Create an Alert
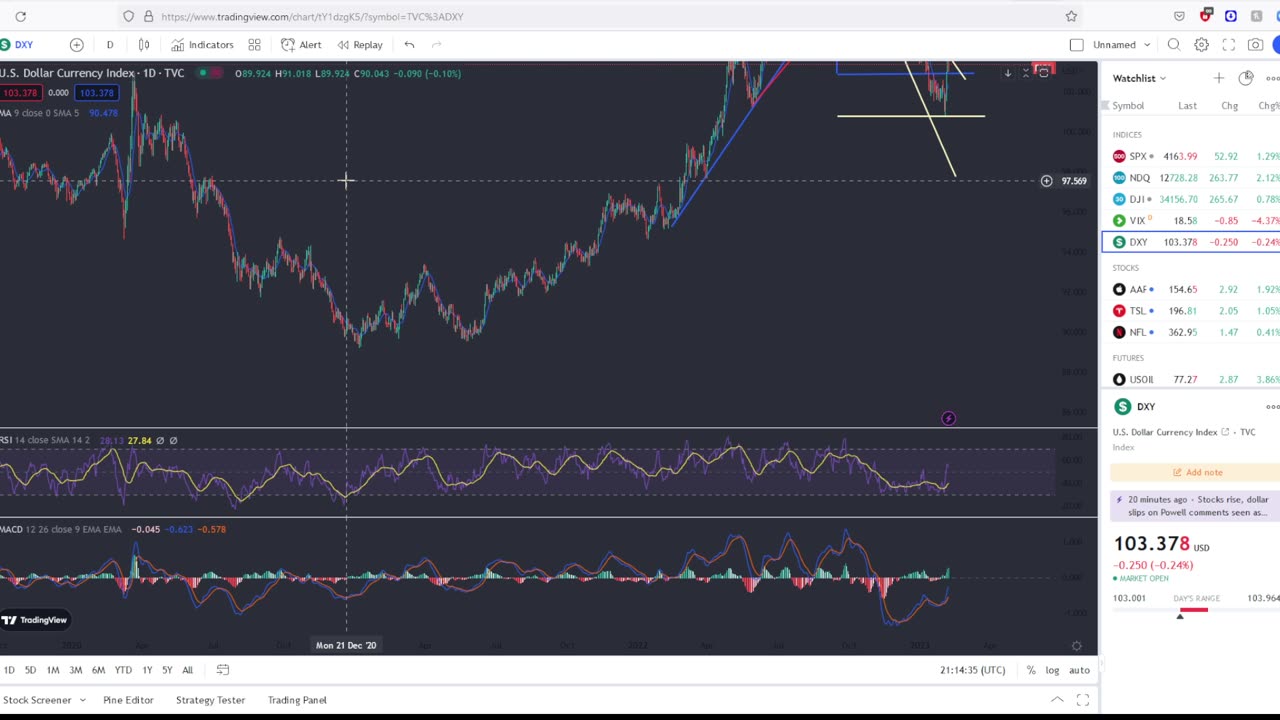Screen dimensions: 1280x720 pos(301,44)
